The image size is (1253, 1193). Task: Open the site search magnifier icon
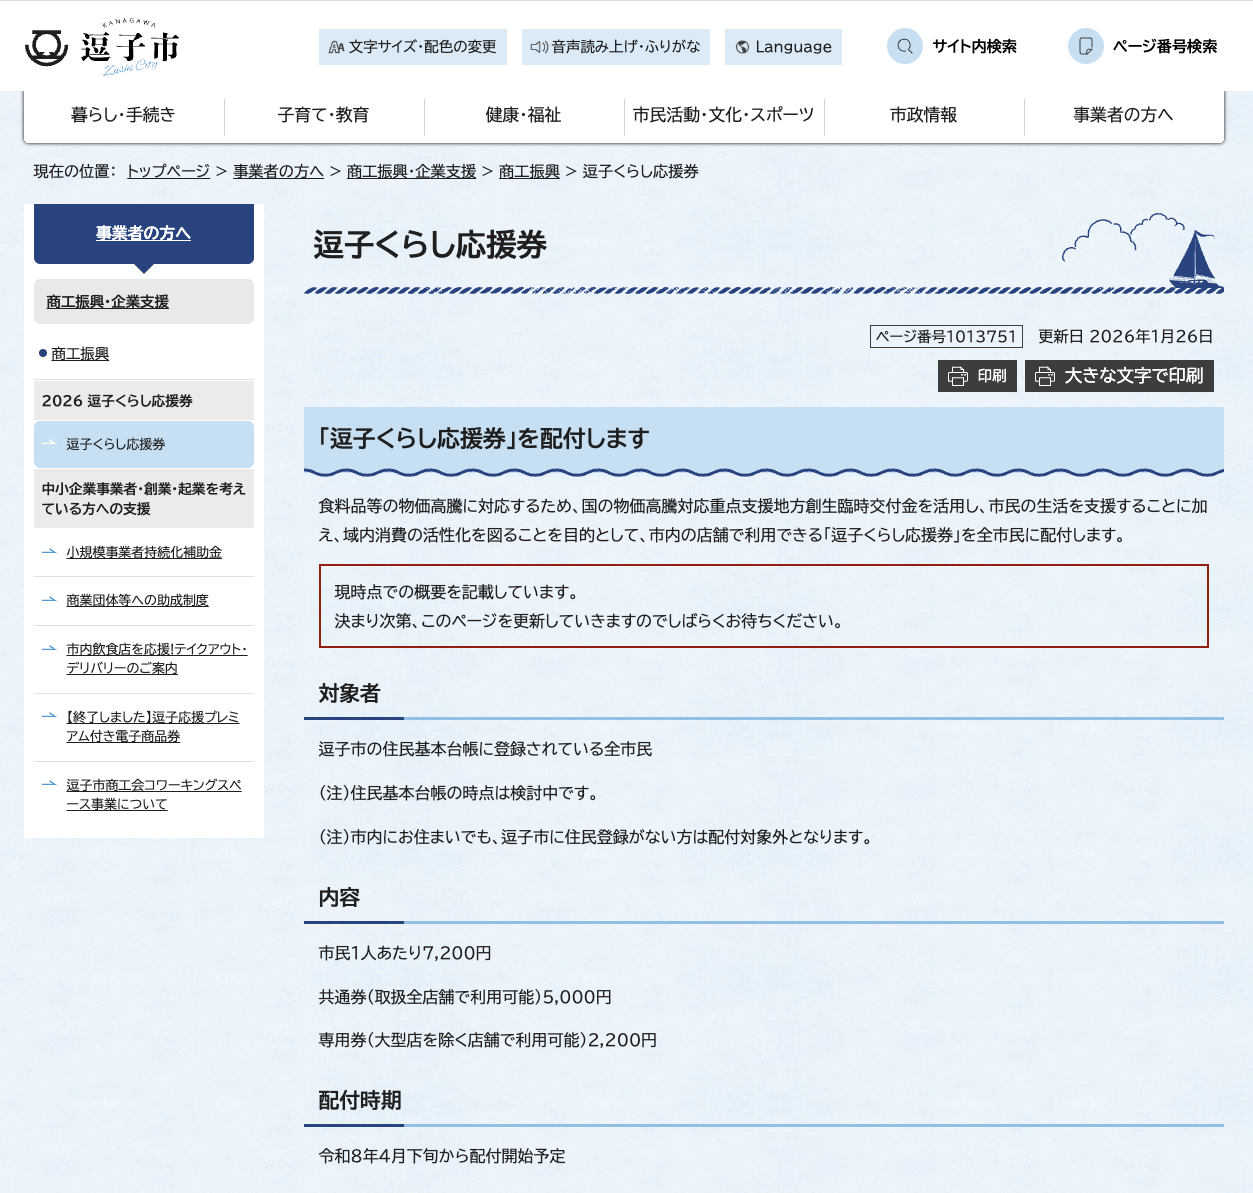pos(905,46)
